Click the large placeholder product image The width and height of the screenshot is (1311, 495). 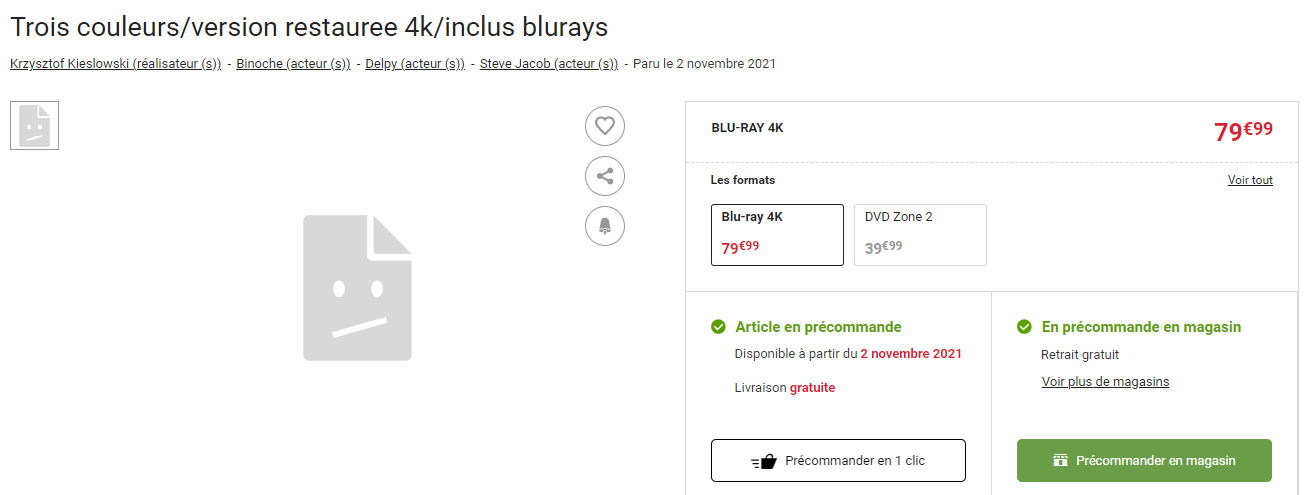[x=357, y=288]
